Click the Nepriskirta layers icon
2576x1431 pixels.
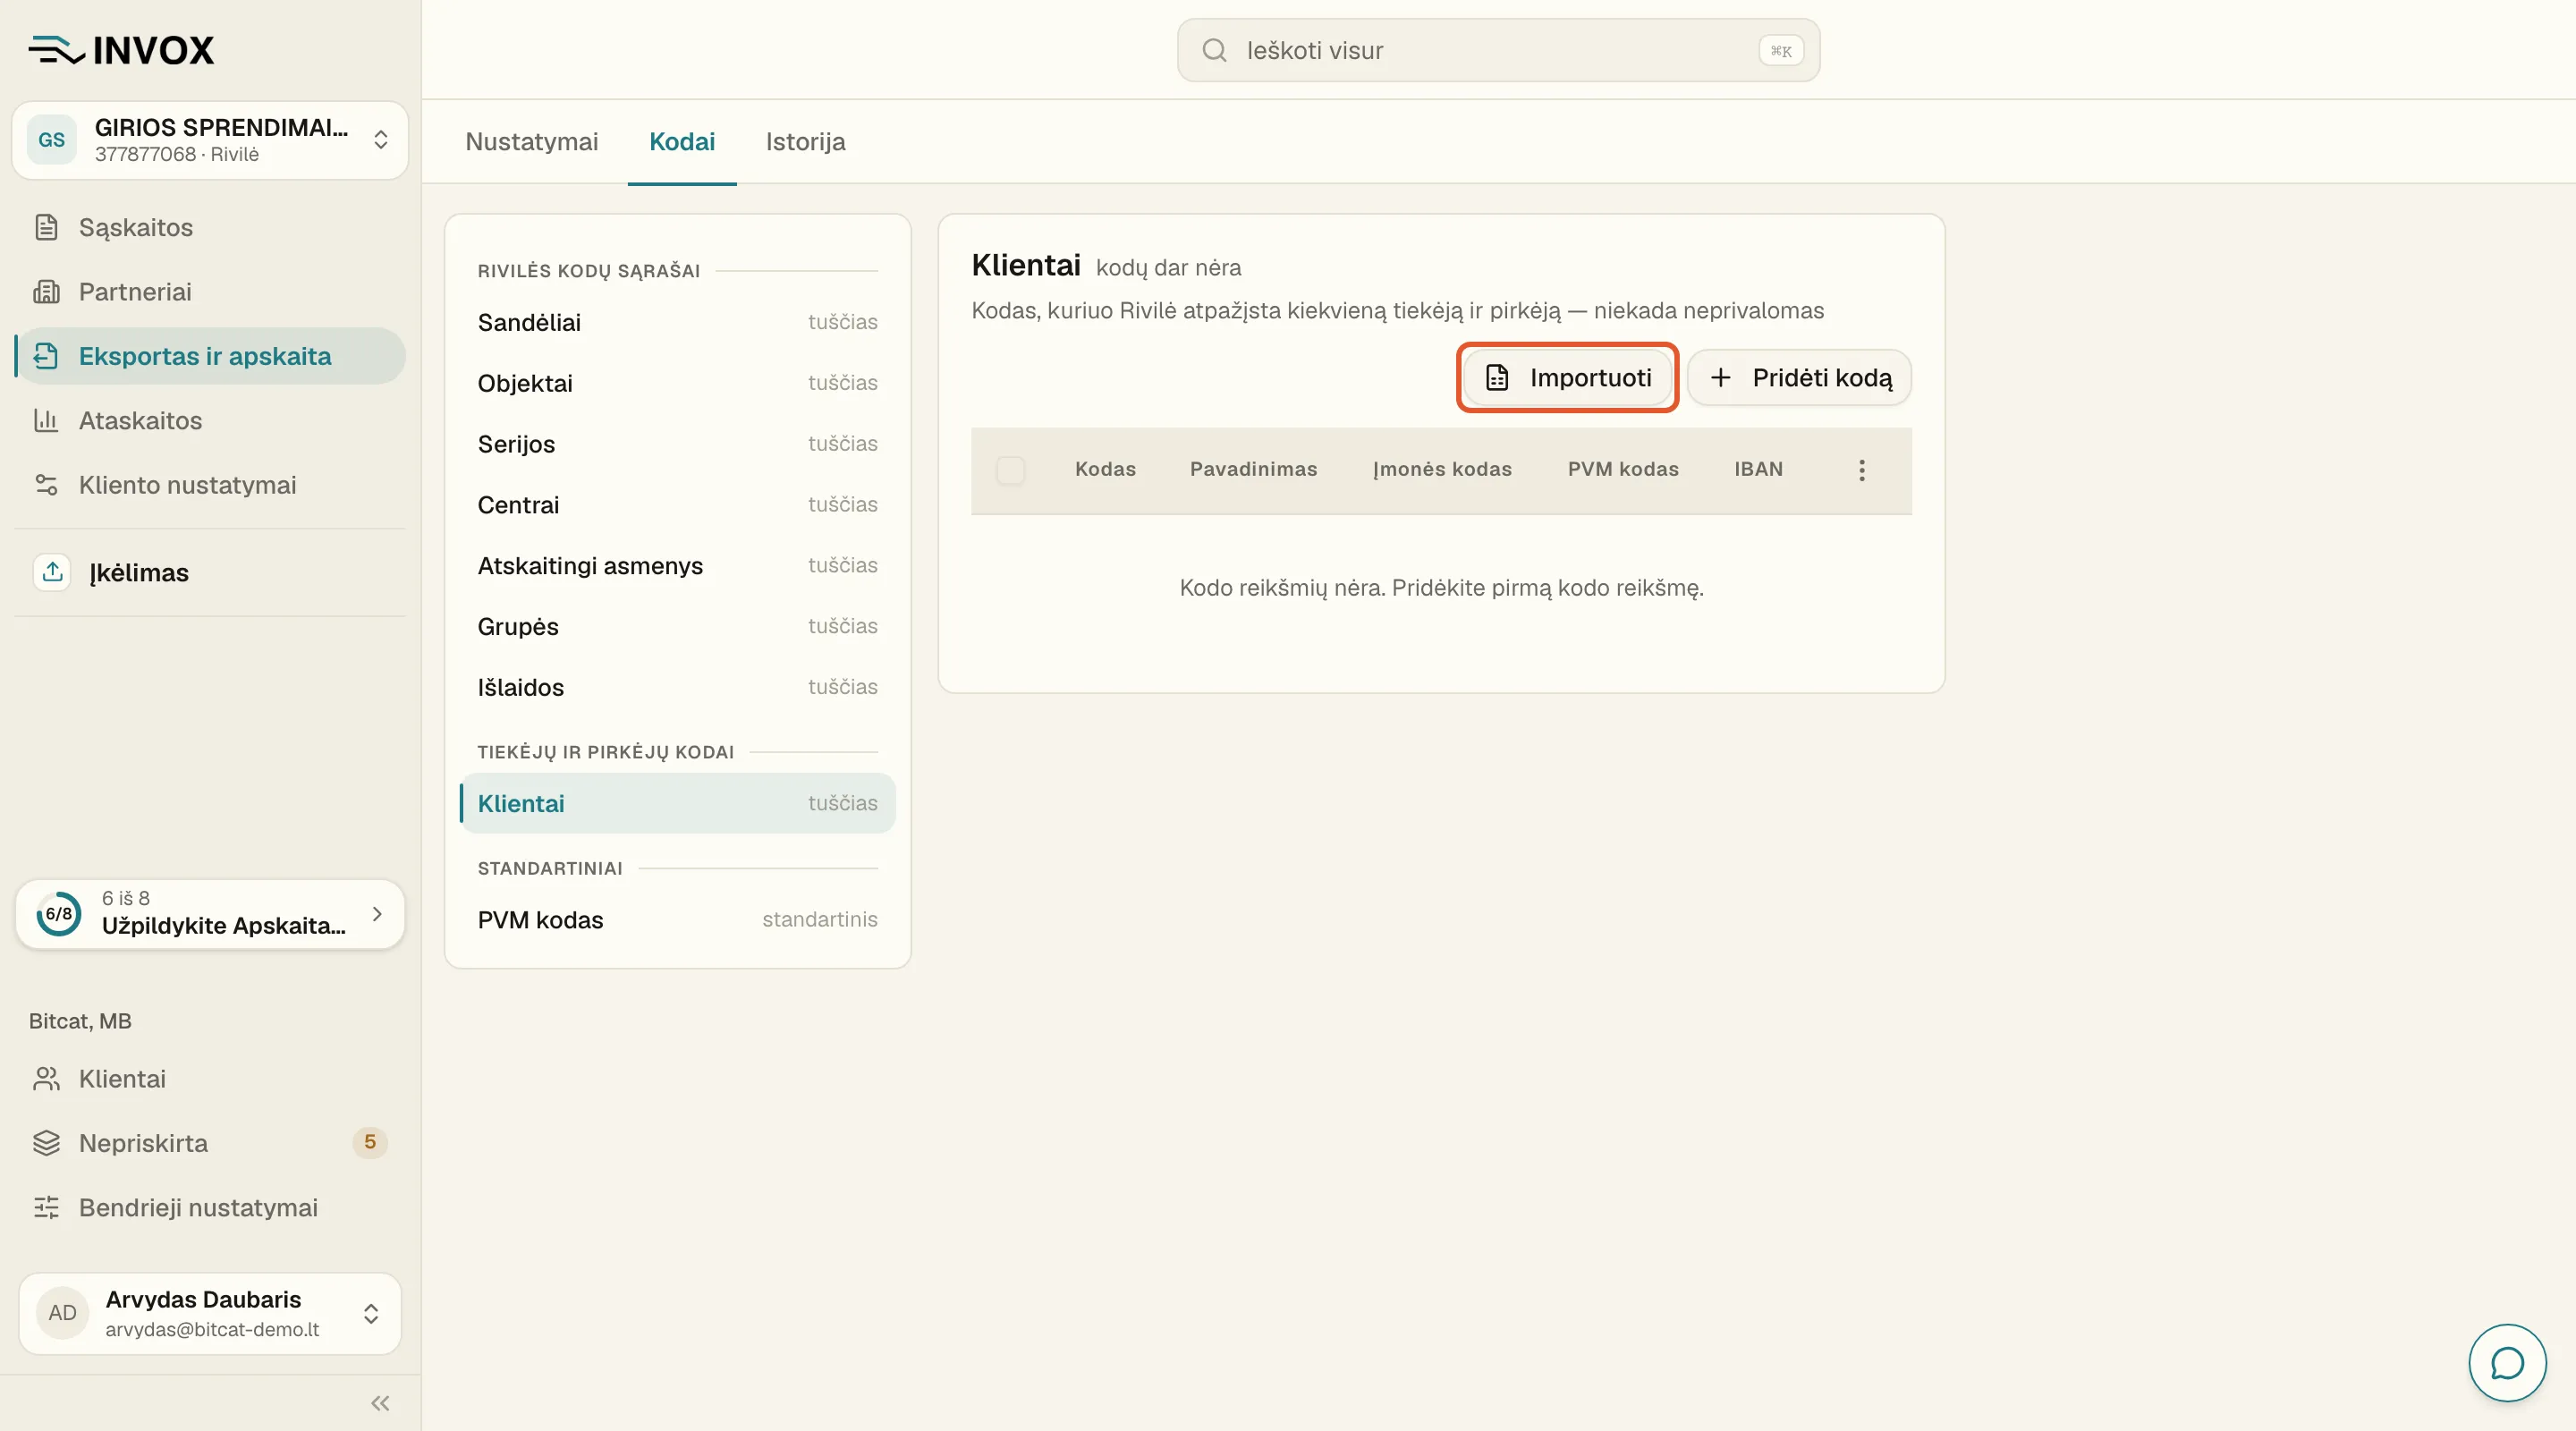point(46,1143)
